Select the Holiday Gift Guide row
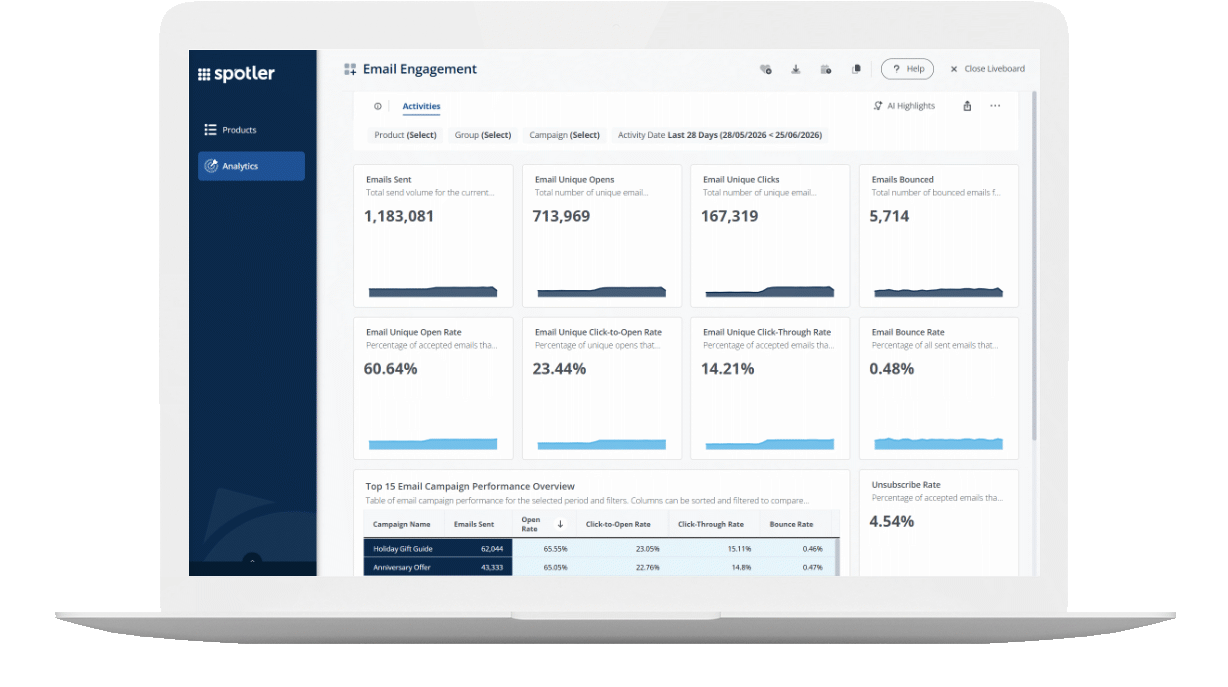1228x687 pixels. (600, 548)
